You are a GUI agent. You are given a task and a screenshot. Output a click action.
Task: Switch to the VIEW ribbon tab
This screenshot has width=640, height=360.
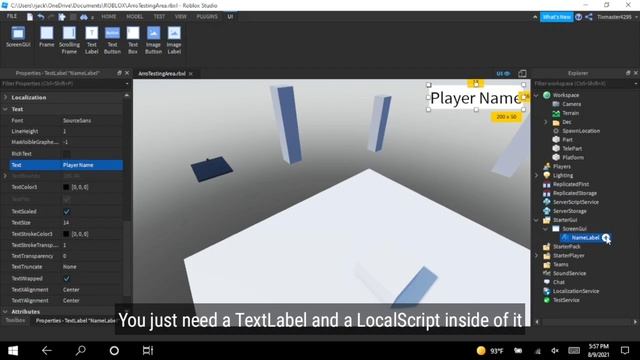coord(180,17)
